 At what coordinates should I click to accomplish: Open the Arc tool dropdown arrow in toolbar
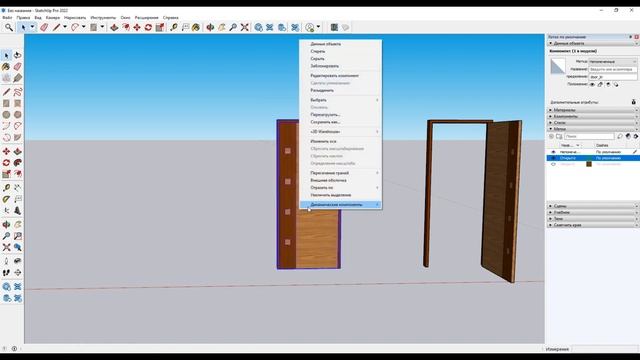coord(83,27)
